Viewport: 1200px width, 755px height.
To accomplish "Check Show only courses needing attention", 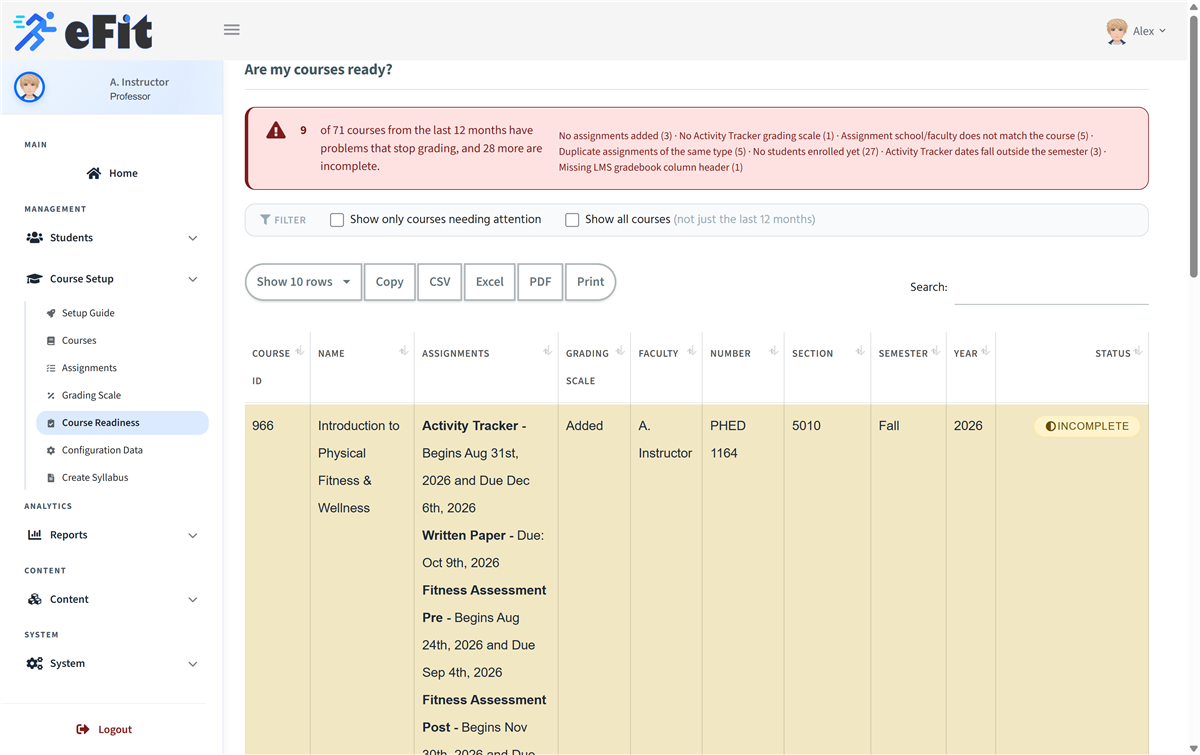I will pyautogui.click(x=337, y=220).
